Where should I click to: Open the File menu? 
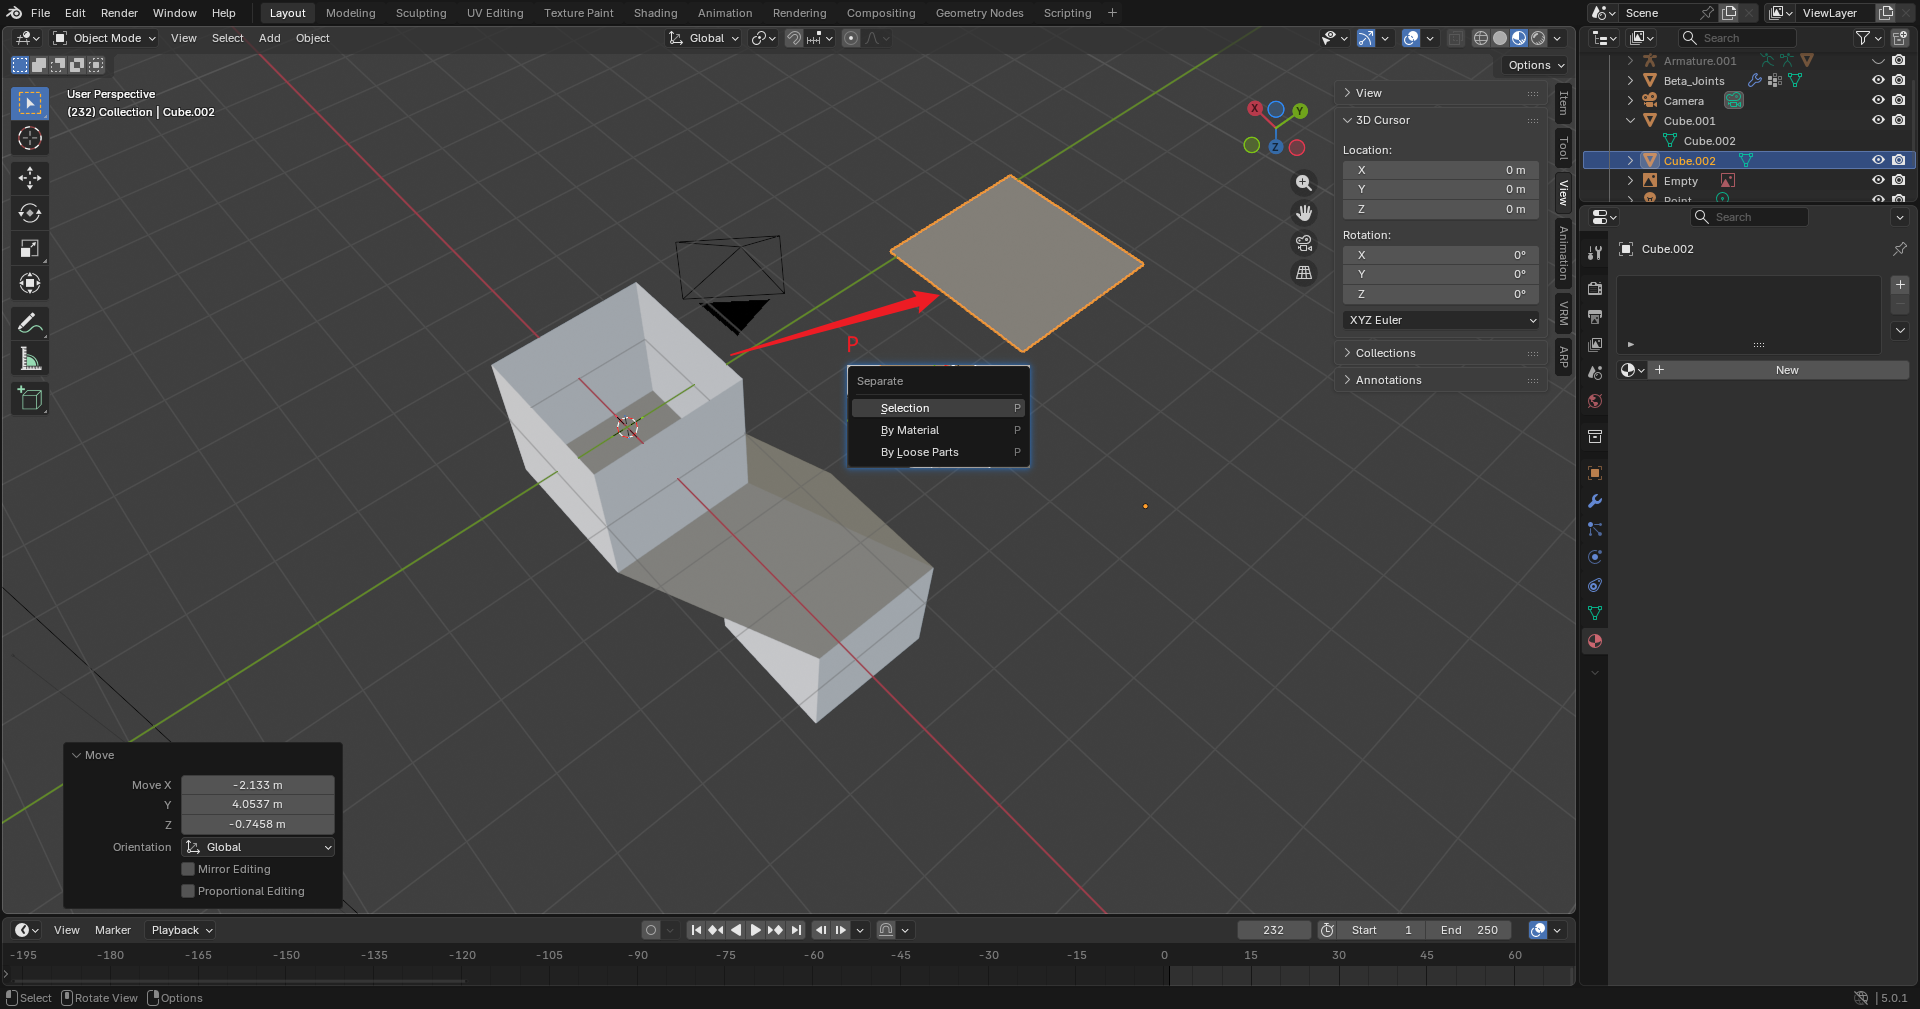click(x=40, y=13)
